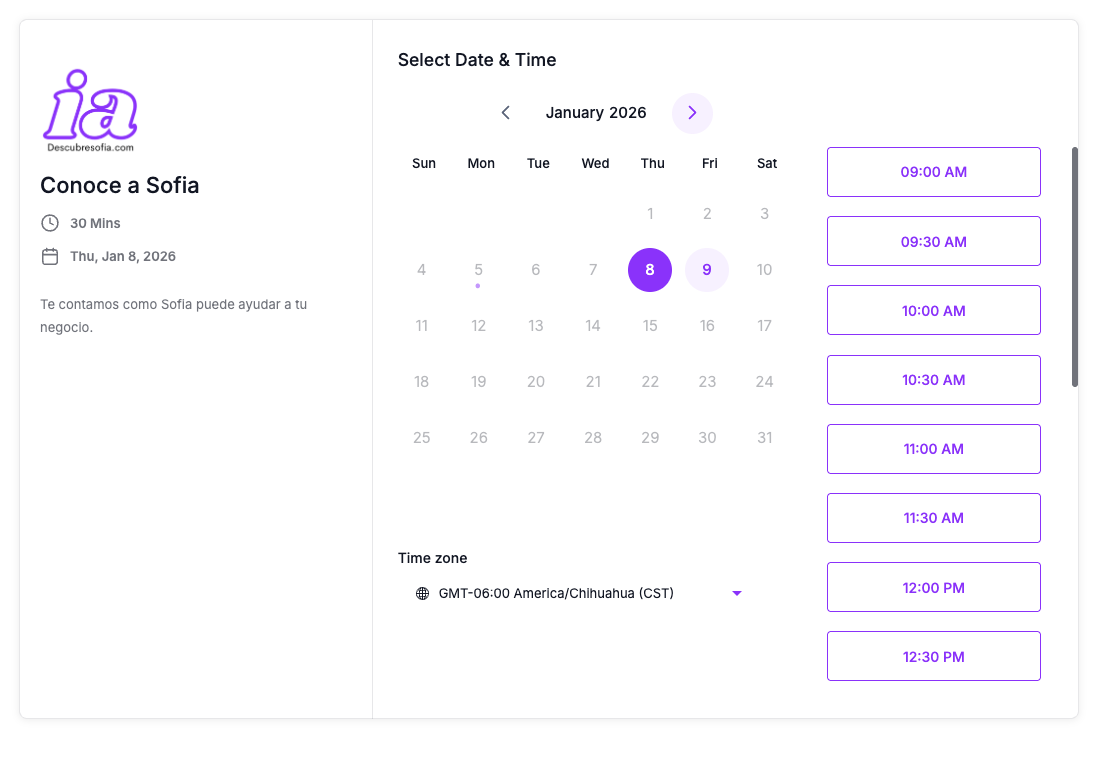Click the globe icon in time zone field
The image size is (1117, 760).
(x=422, y=594)
